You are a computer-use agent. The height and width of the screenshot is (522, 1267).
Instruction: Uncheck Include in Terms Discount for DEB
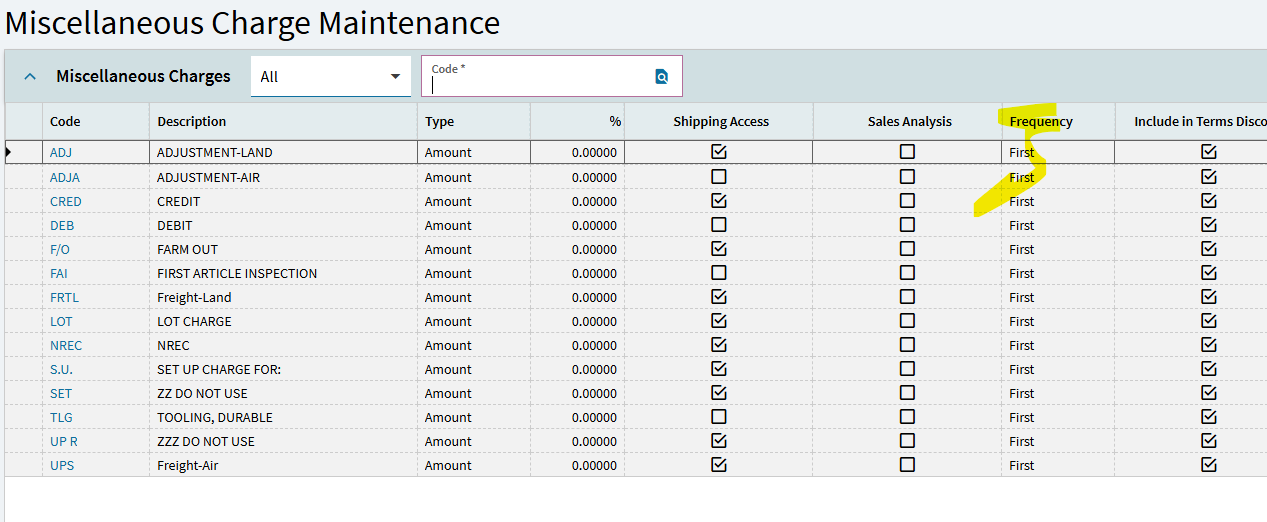tap(1208, 225)
